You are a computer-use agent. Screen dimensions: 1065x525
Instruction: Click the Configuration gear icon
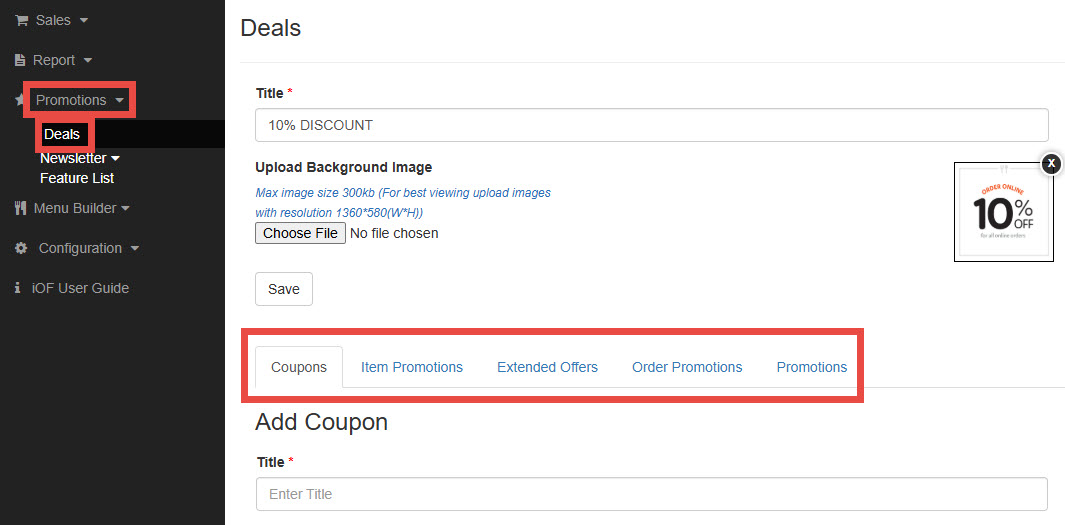[21, 248]
